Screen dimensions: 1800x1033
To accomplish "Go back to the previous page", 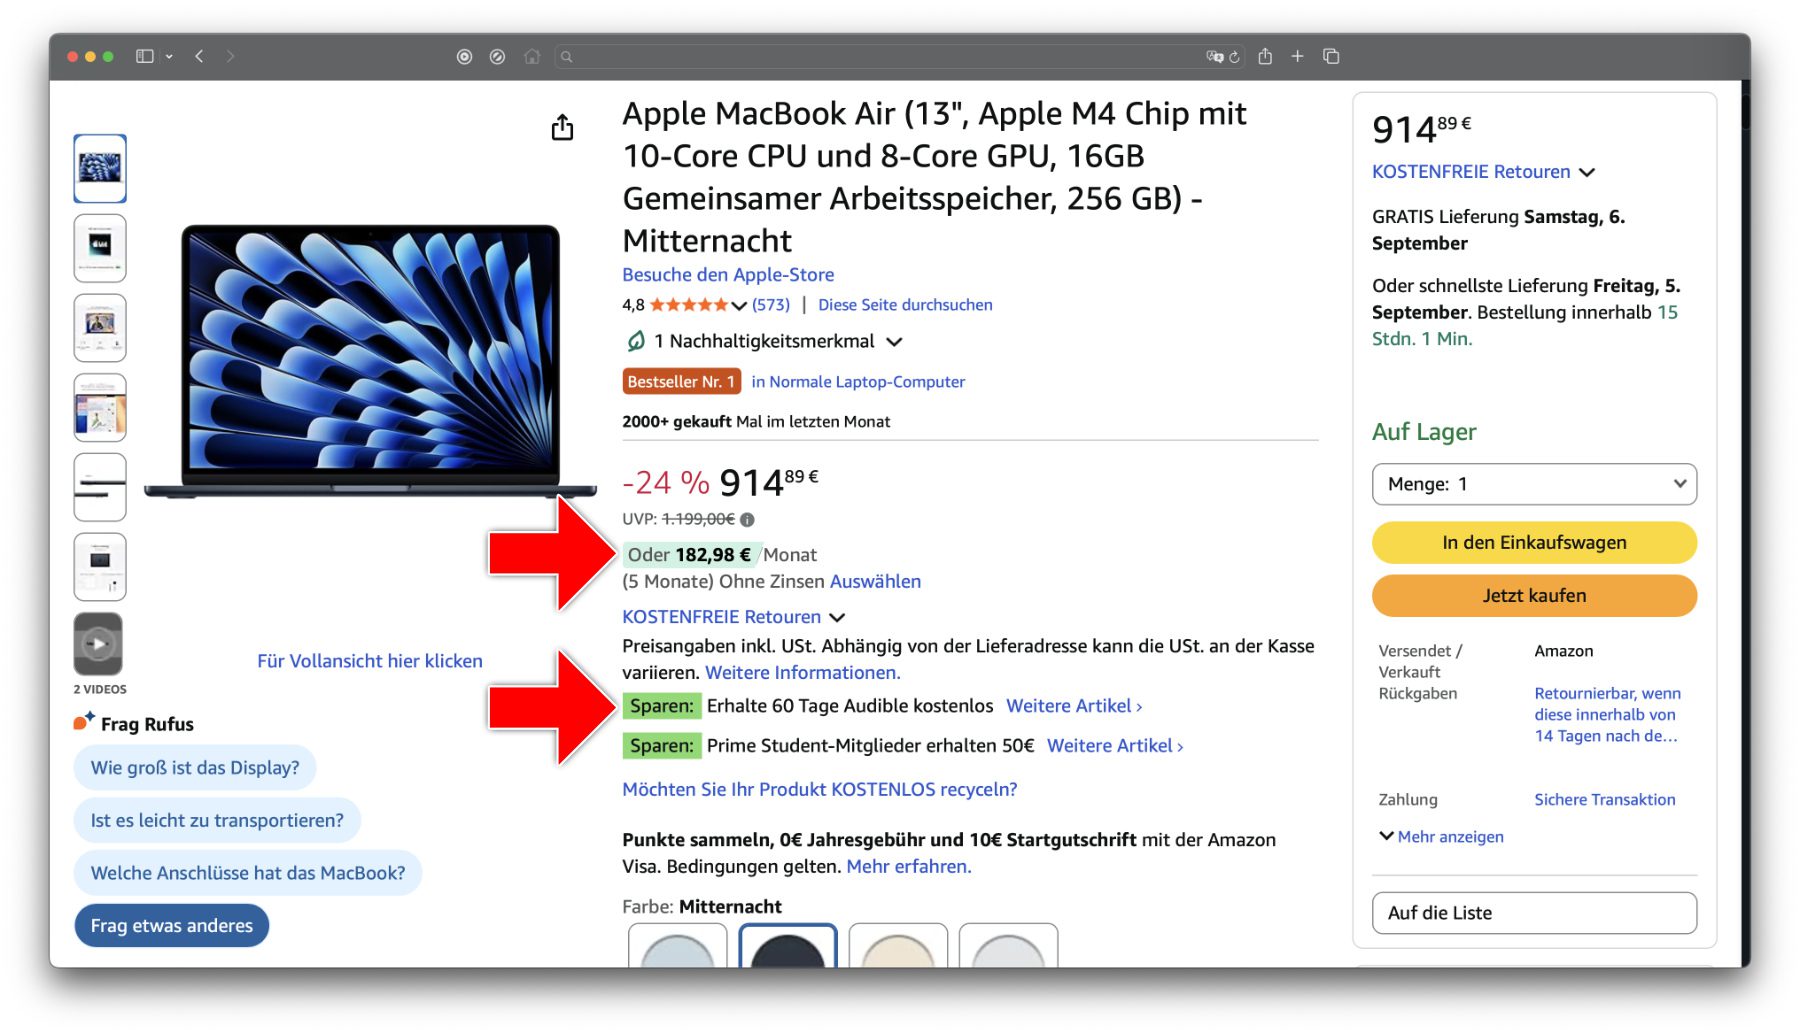I will pos(200,57).
